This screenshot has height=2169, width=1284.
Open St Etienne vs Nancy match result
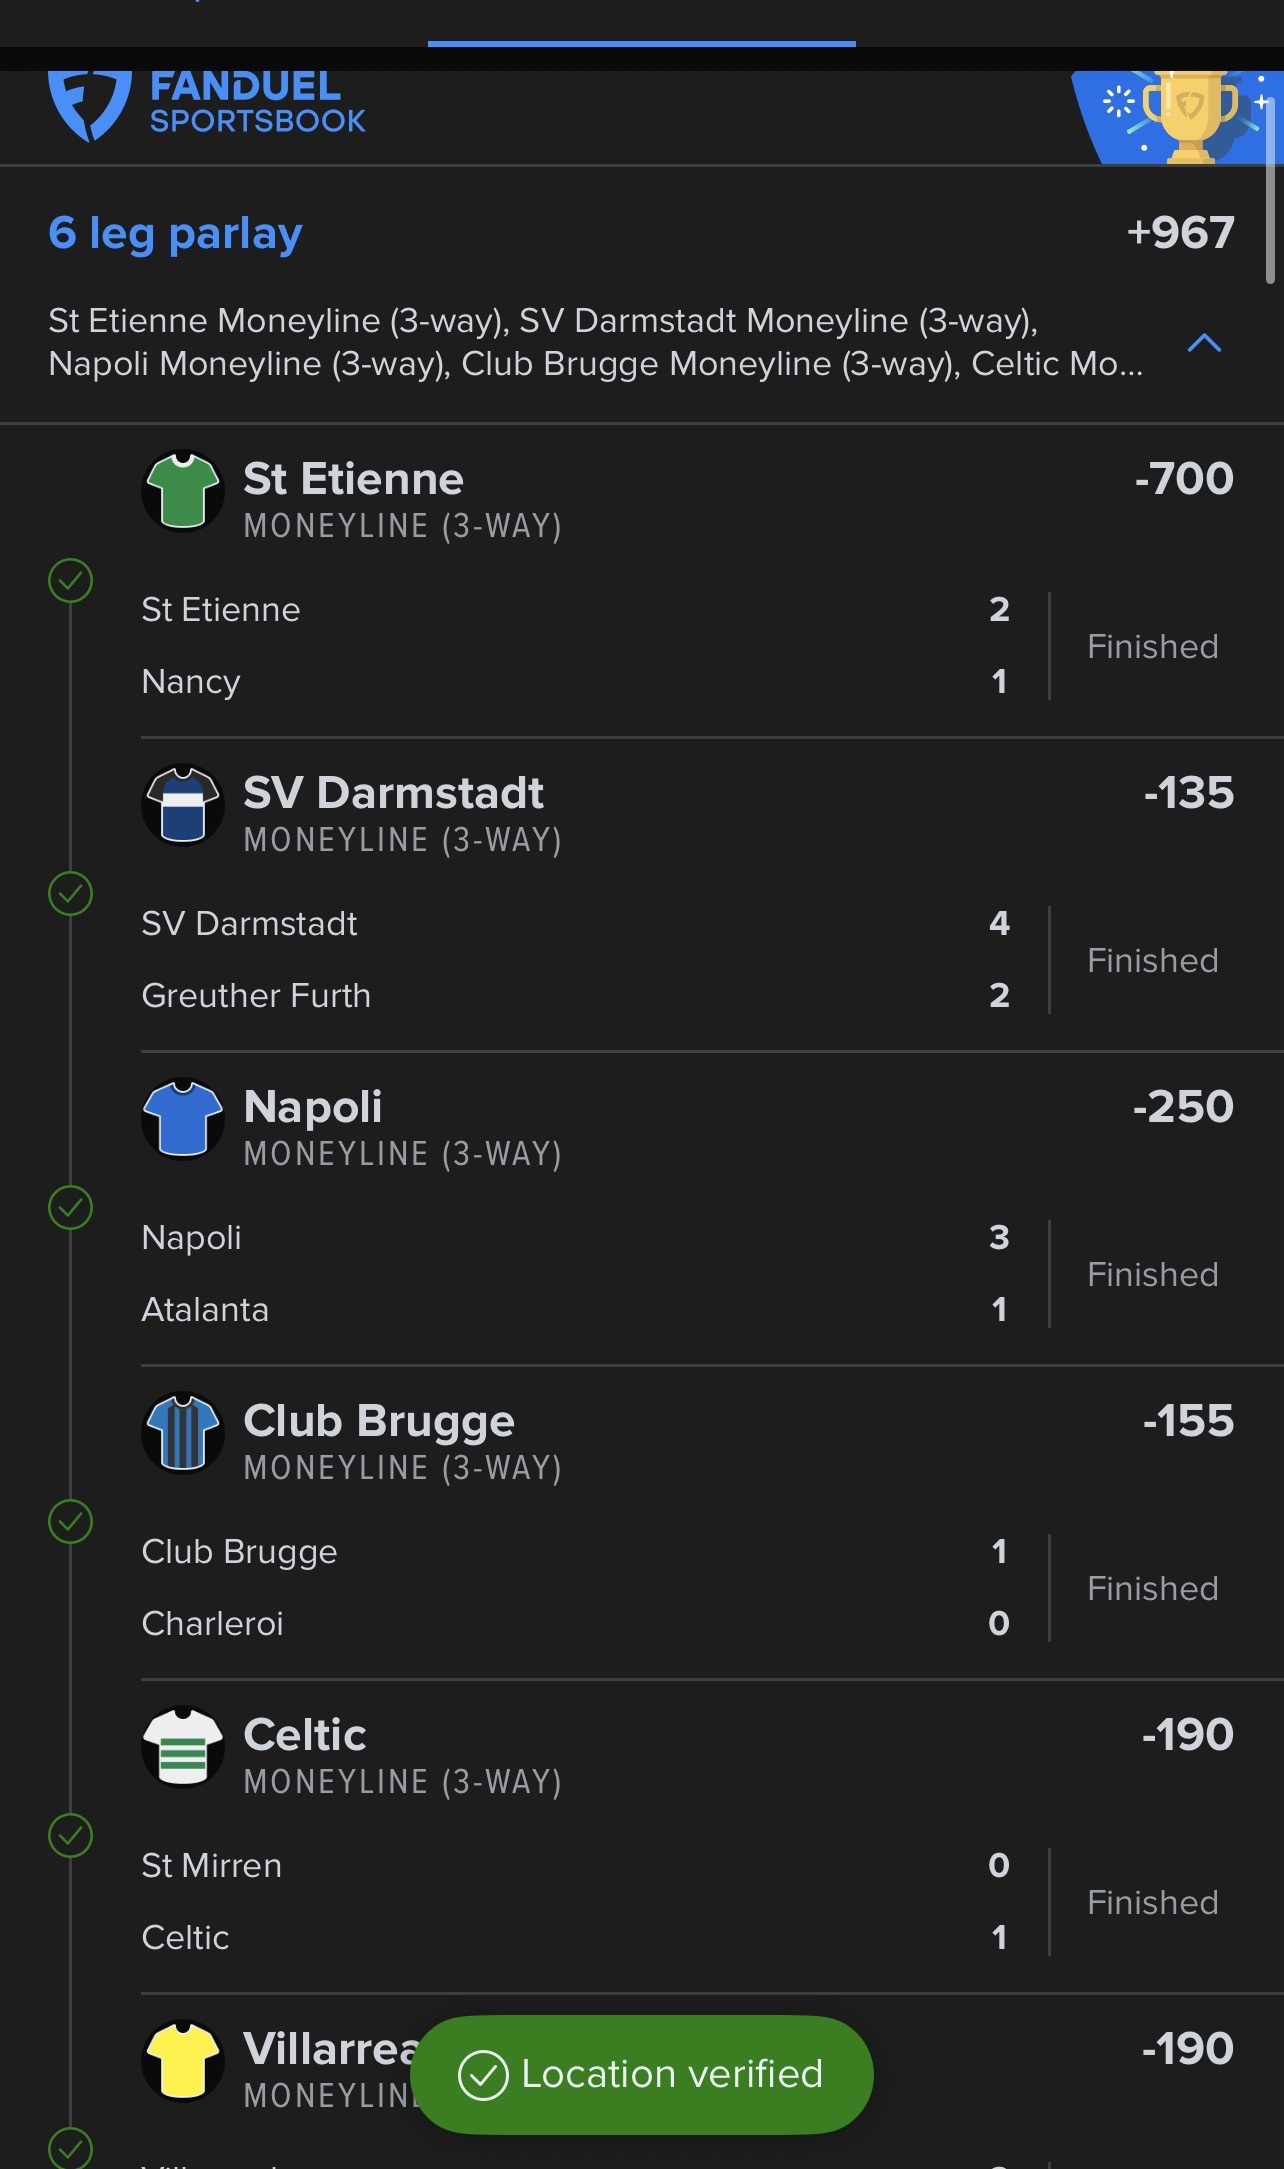(575, 646)
